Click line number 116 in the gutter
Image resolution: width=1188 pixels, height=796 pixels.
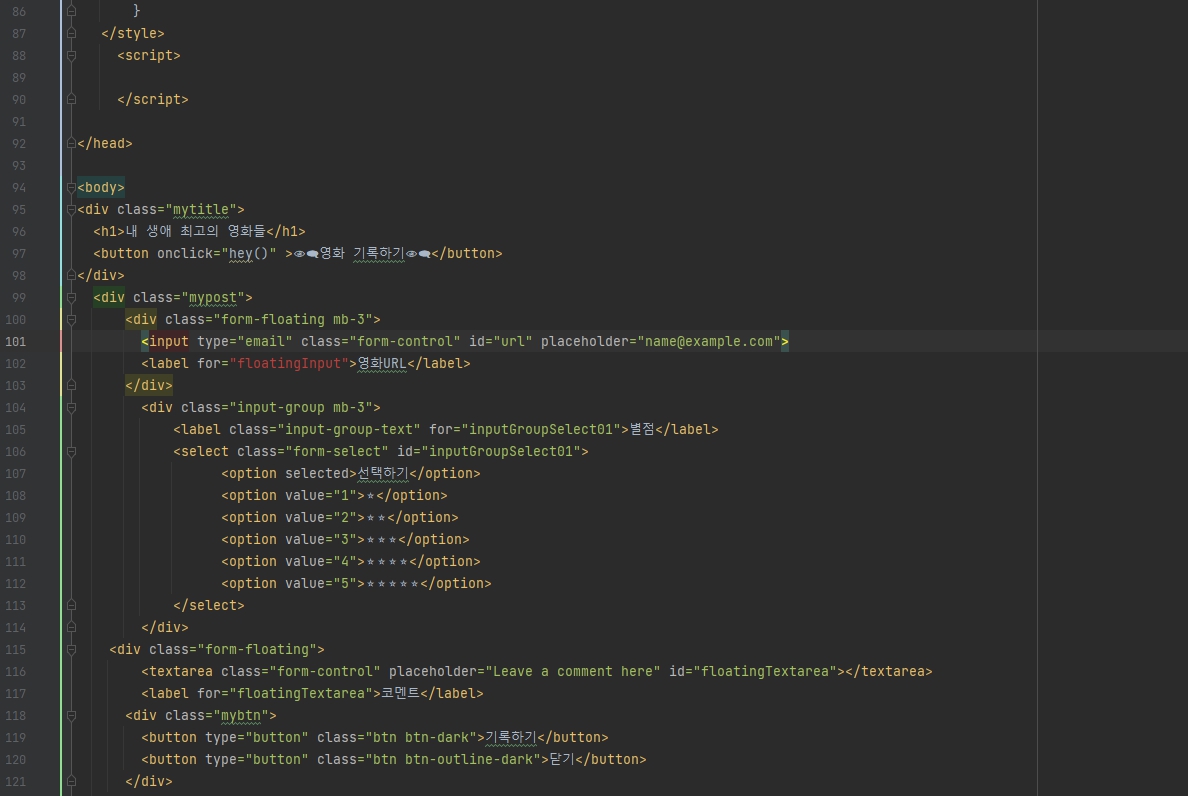click(x=15, y=672)
